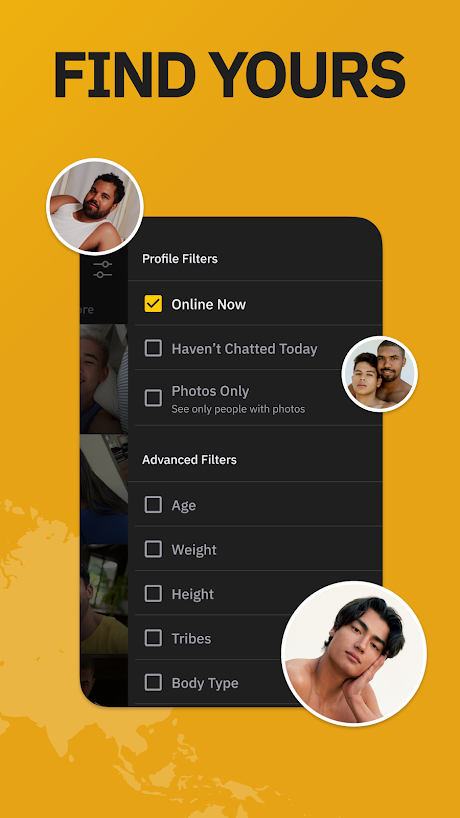
Task: Tap the Profile Filters heading
Action: 180,259
